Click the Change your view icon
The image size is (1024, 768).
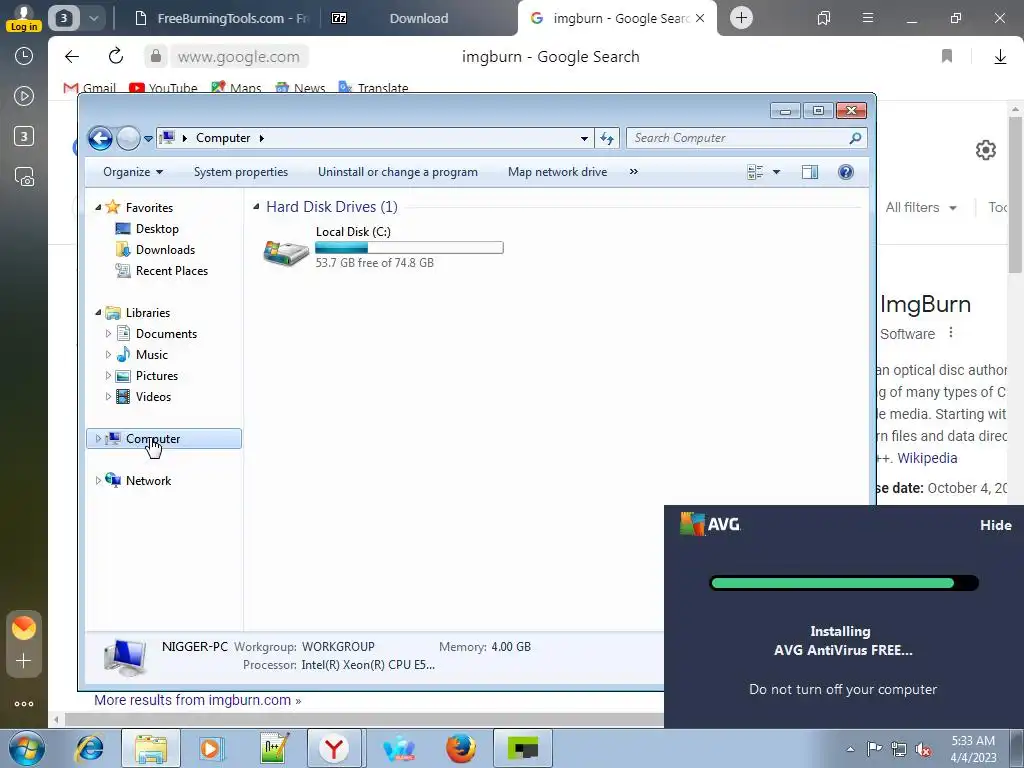[x=756, y=172]
